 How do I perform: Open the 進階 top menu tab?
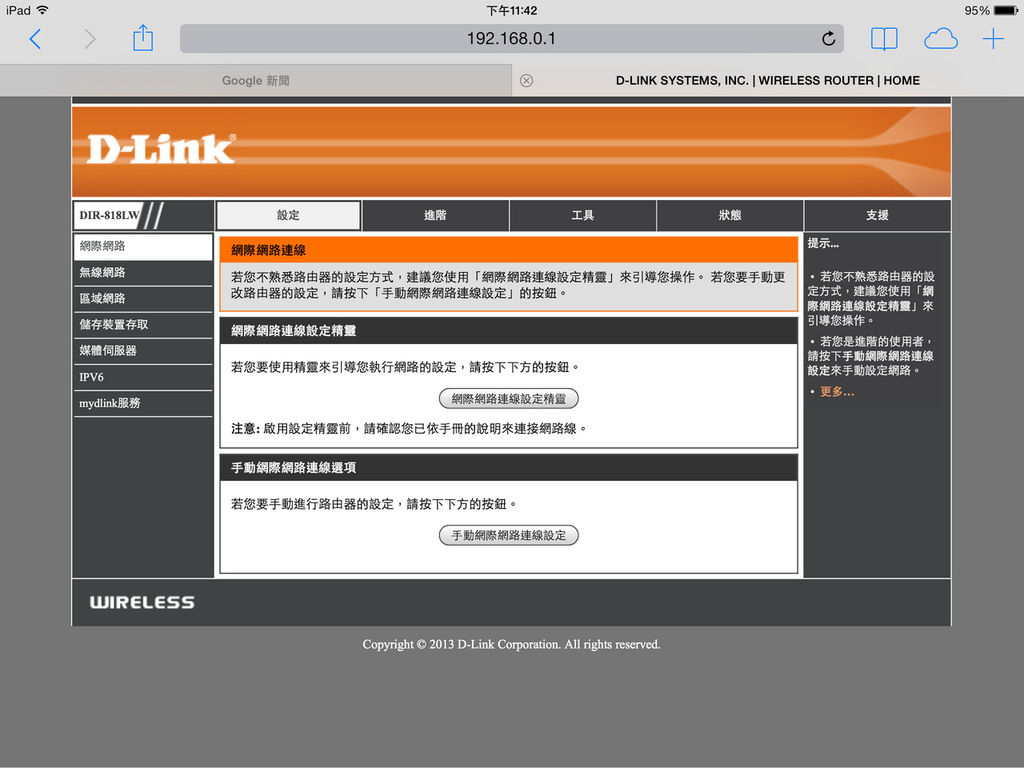click(436, 216)
